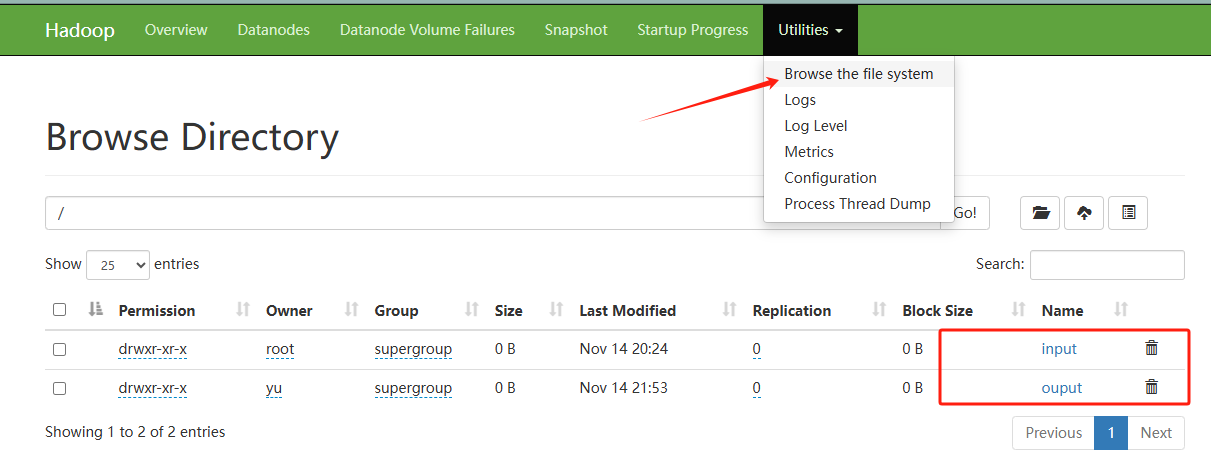Open the Show entries count dropdown

(118, 265)
